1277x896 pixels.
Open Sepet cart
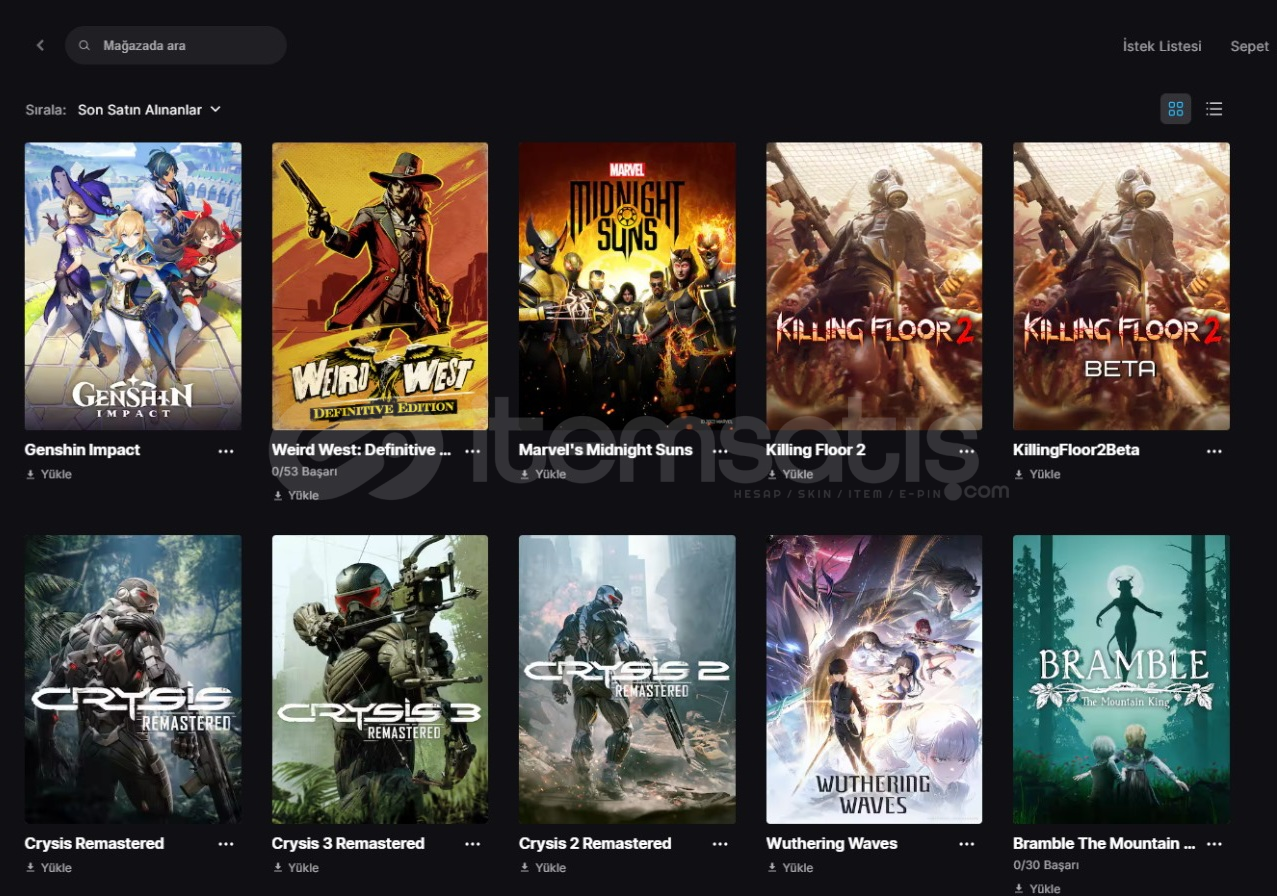pyautogui.click(x=1249, y=46)
